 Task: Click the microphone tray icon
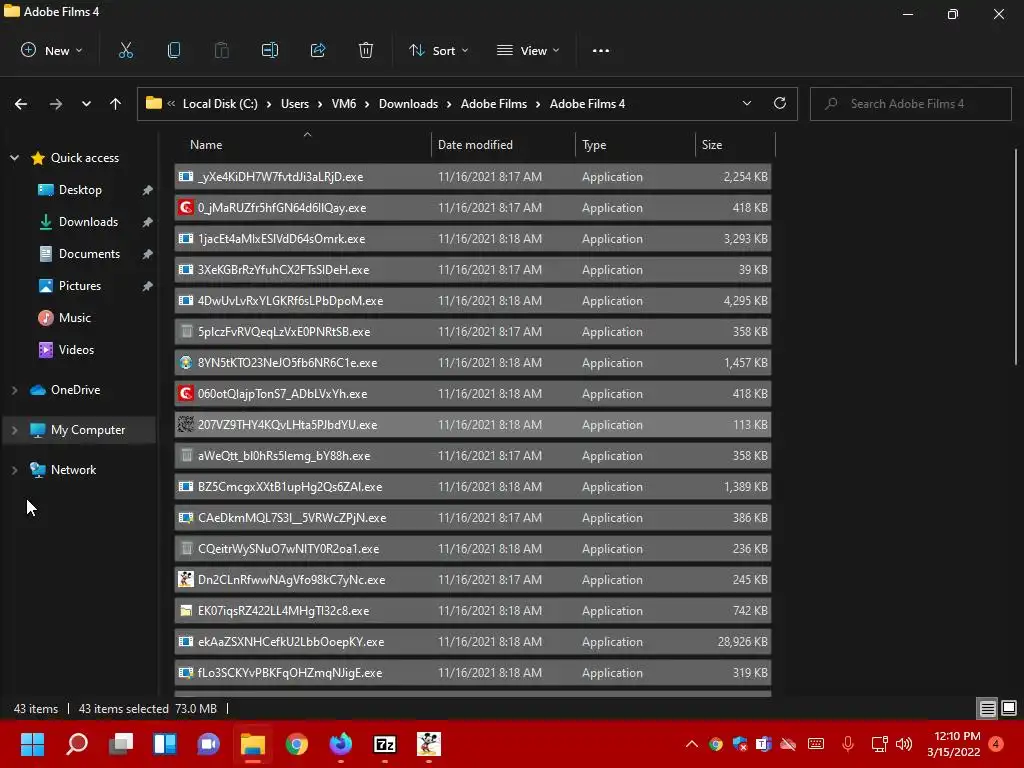848,744
